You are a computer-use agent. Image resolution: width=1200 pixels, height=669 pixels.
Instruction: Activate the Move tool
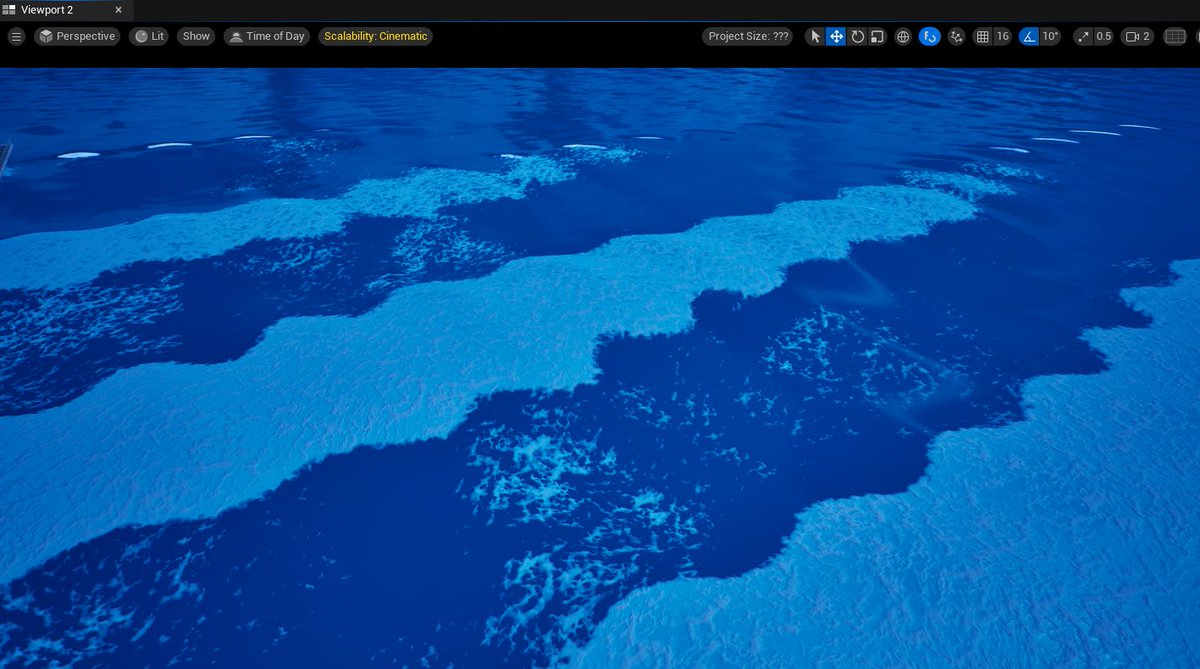click(836, 36)
